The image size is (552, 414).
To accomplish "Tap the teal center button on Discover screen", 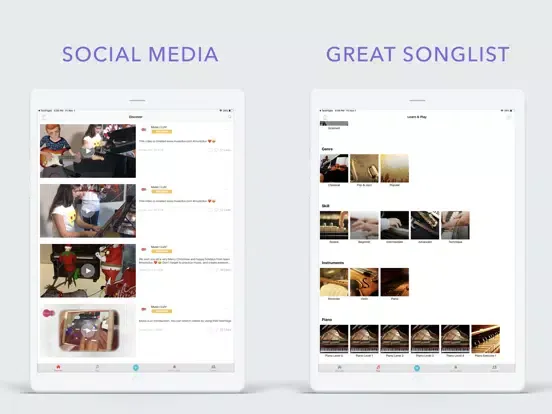I will [136, 368].
